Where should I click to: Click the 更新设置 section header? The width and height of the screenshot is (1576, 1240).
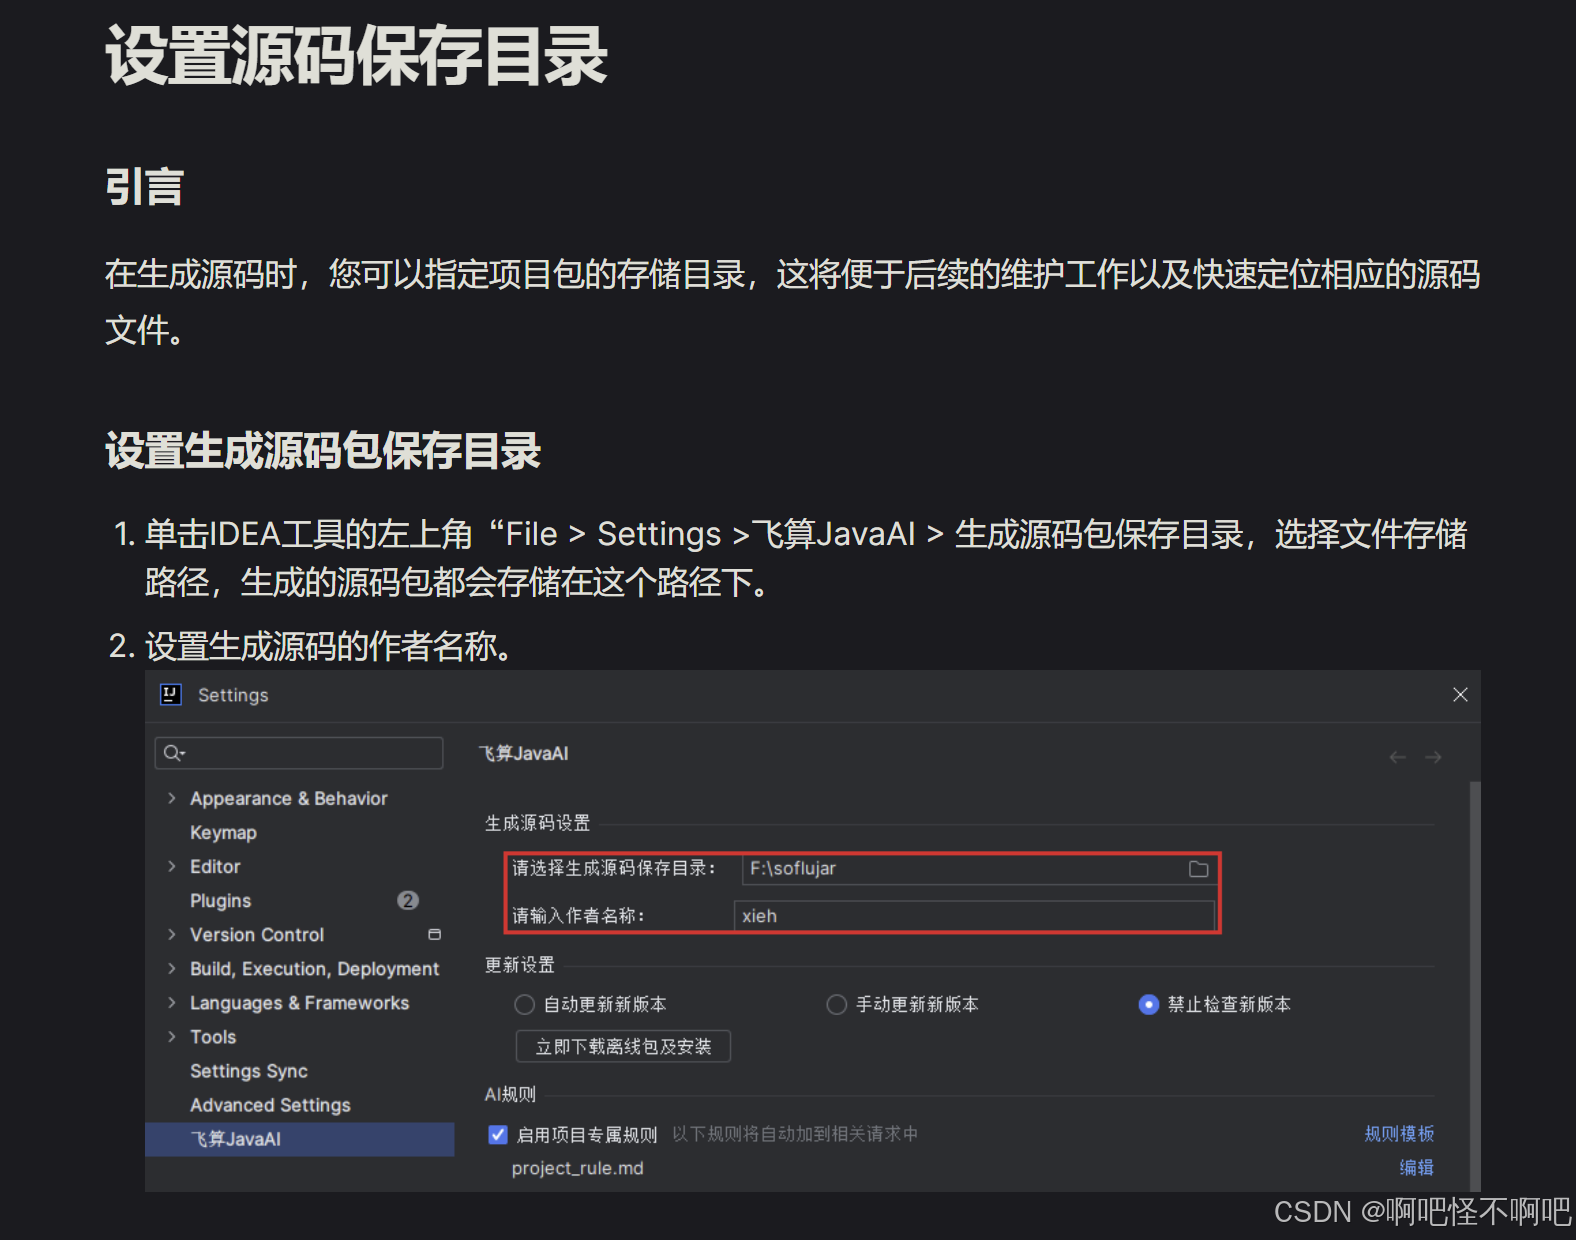519,965
